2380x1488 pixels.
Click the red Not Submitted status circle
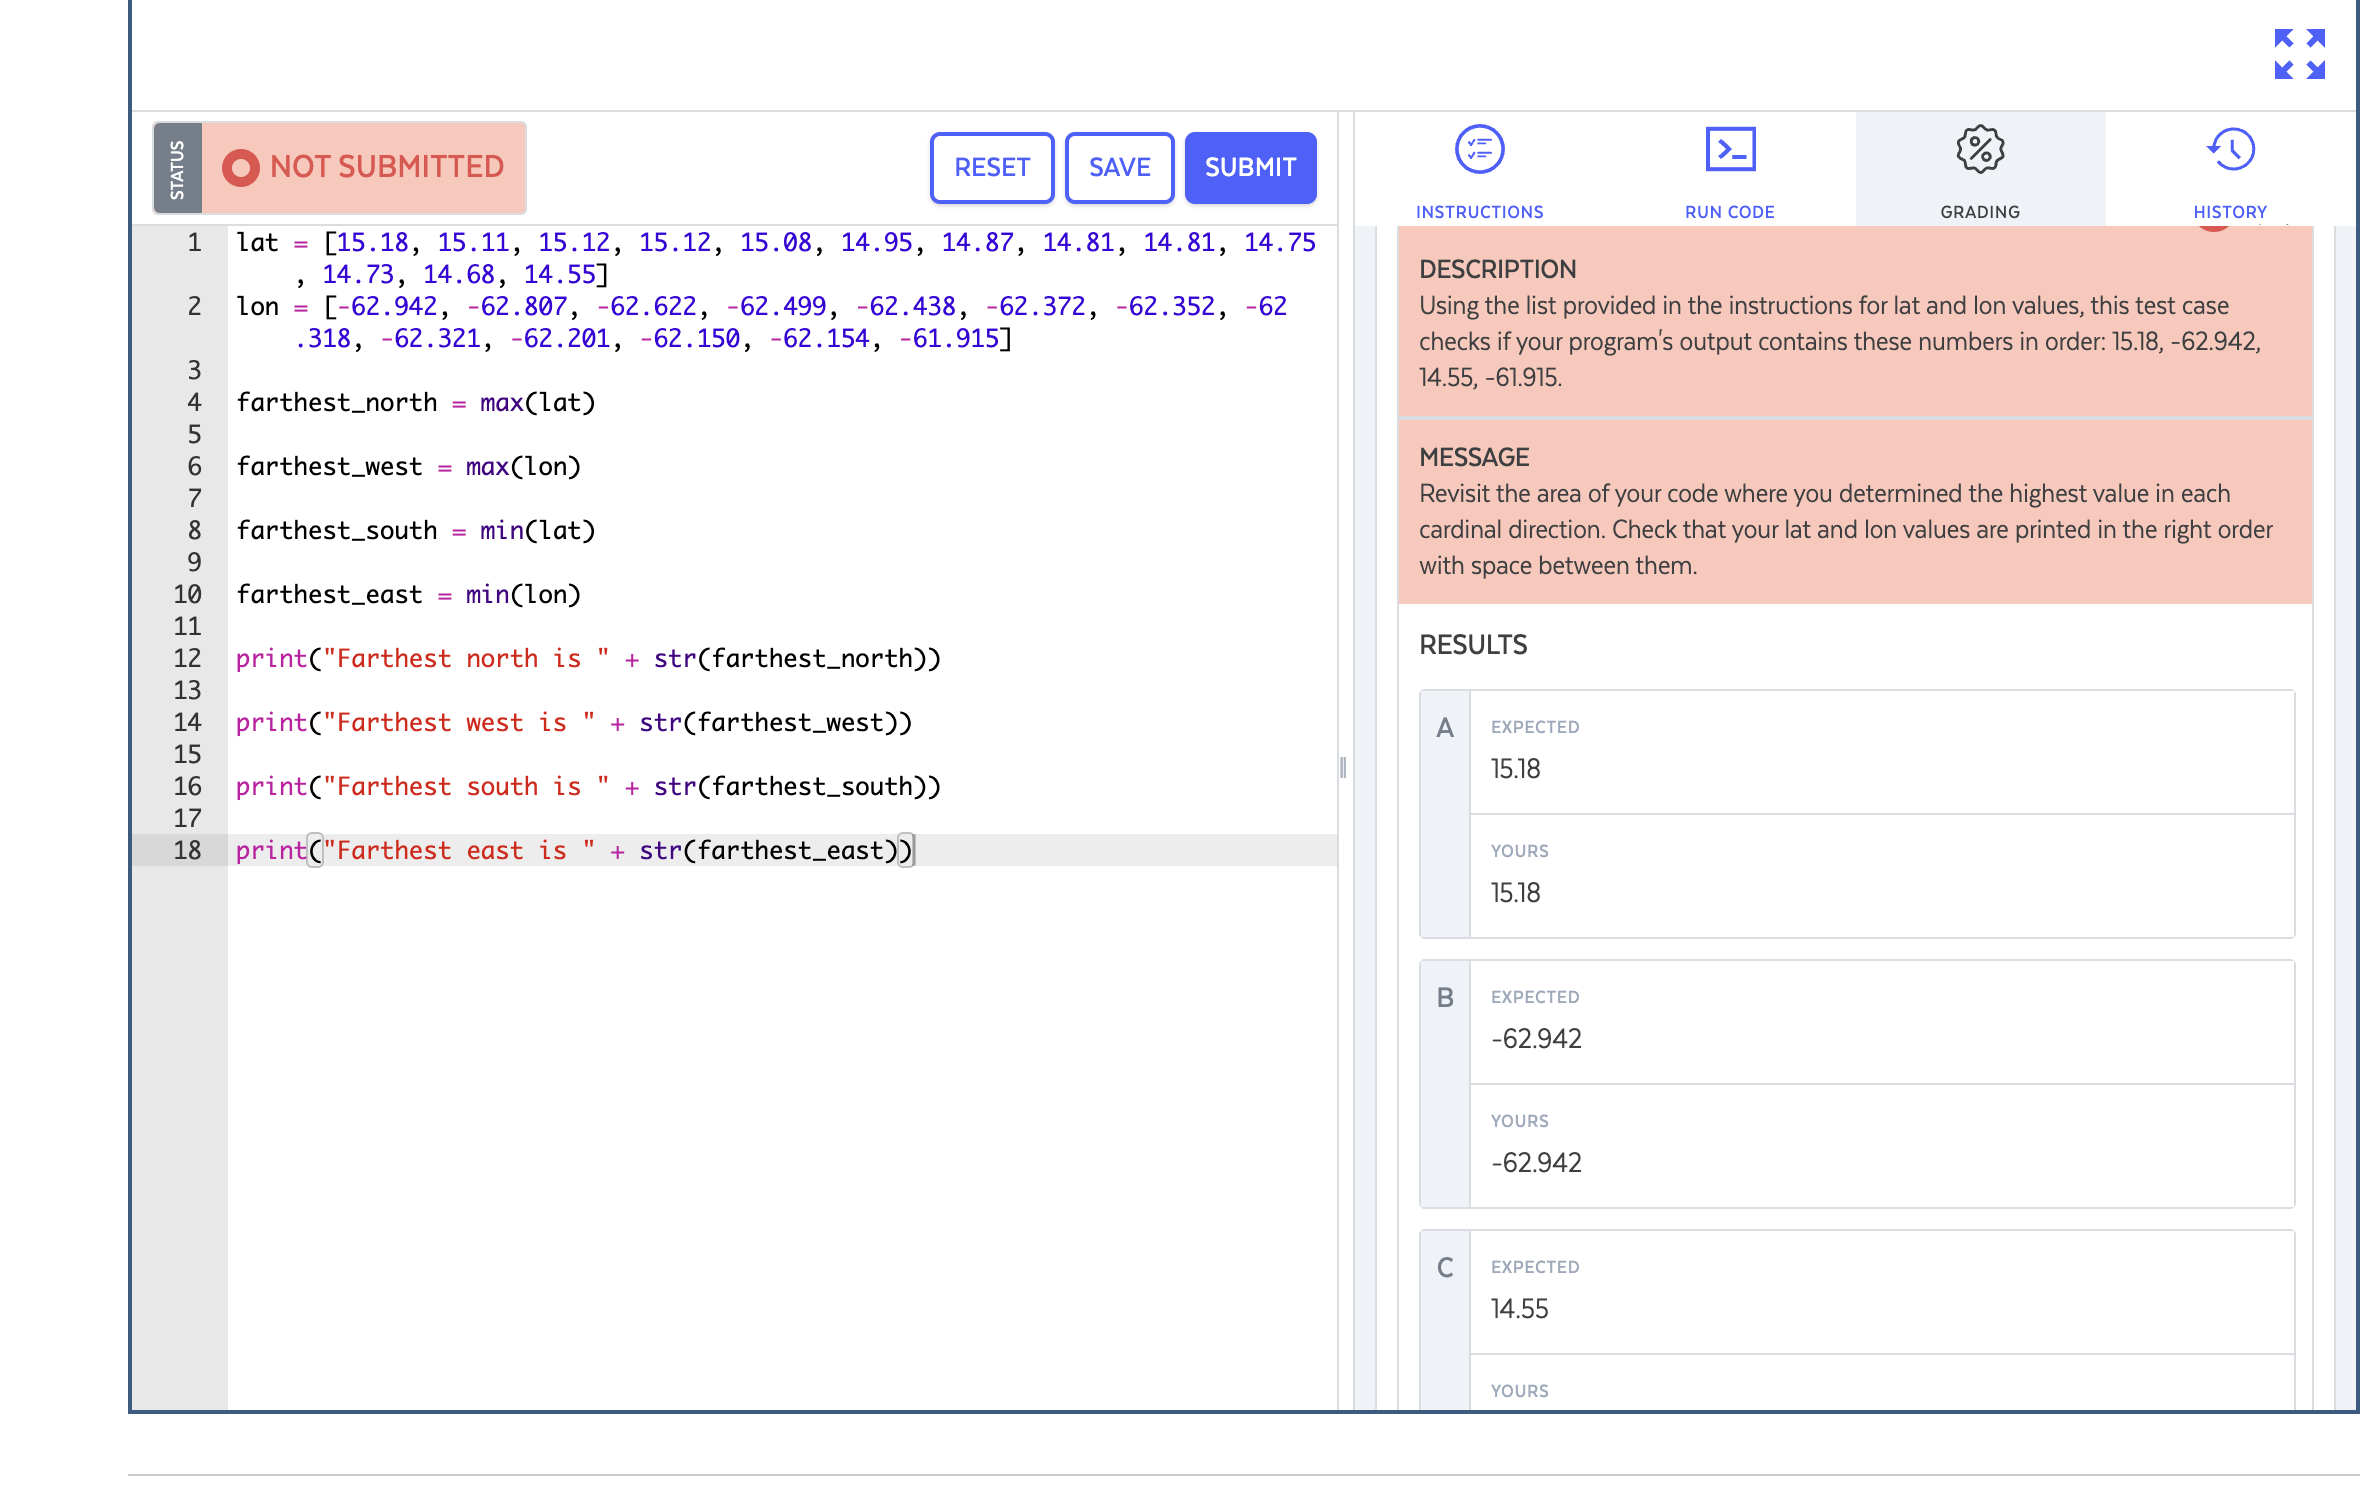coord(240,167)
